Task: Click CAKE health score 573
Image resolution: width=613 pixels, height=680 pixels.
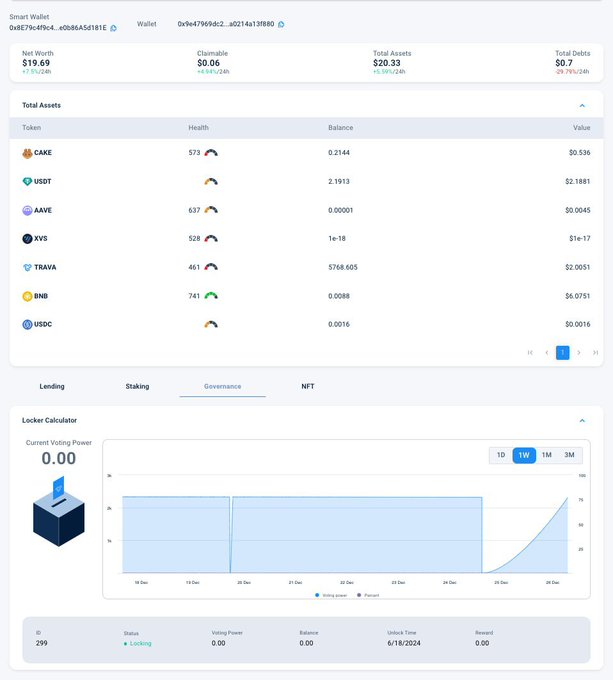Action: click(194, 153)
